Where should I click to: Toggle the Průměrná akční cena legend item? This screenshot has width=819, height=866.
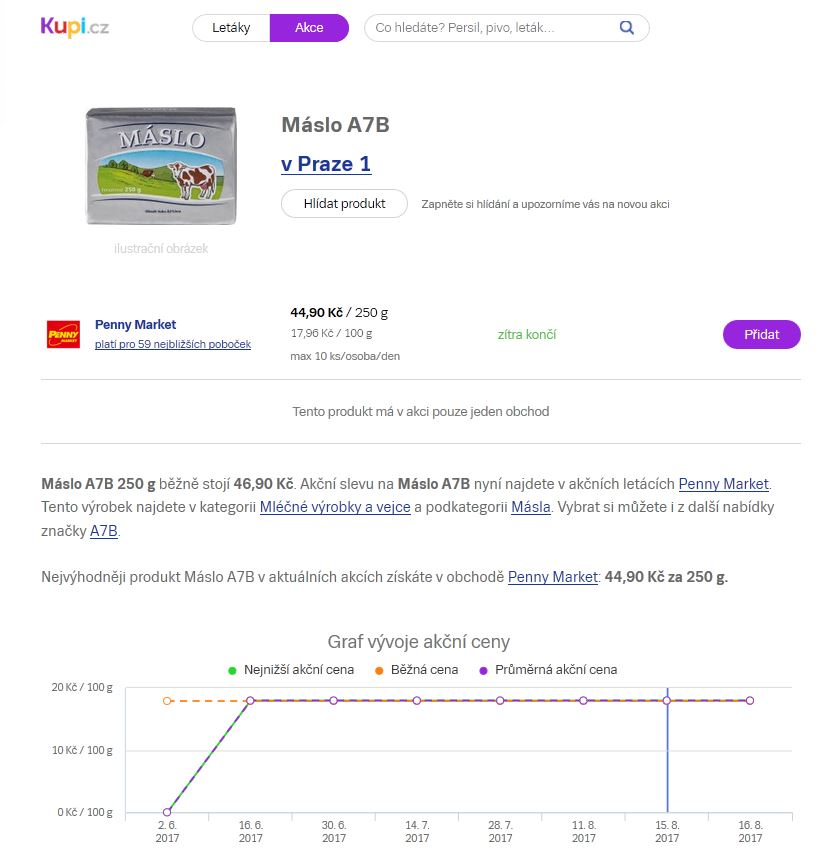click(548, 670)
